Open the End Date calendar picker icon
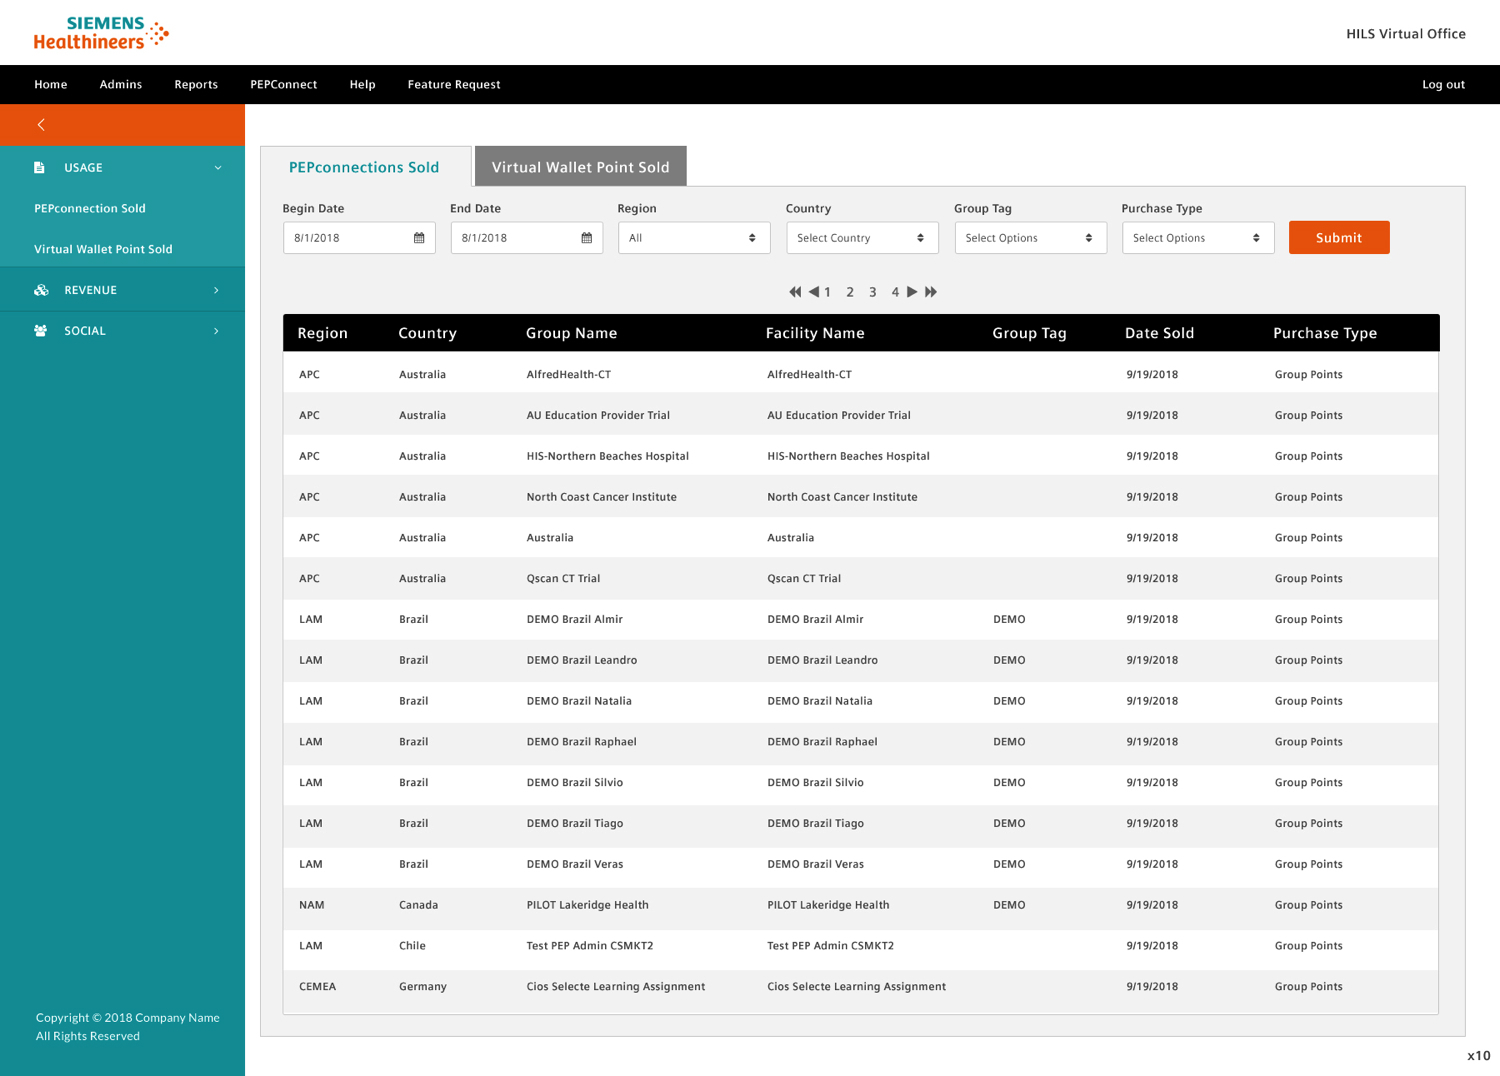The height and width of the screenshot is (1076, 1500). (587, 238)
